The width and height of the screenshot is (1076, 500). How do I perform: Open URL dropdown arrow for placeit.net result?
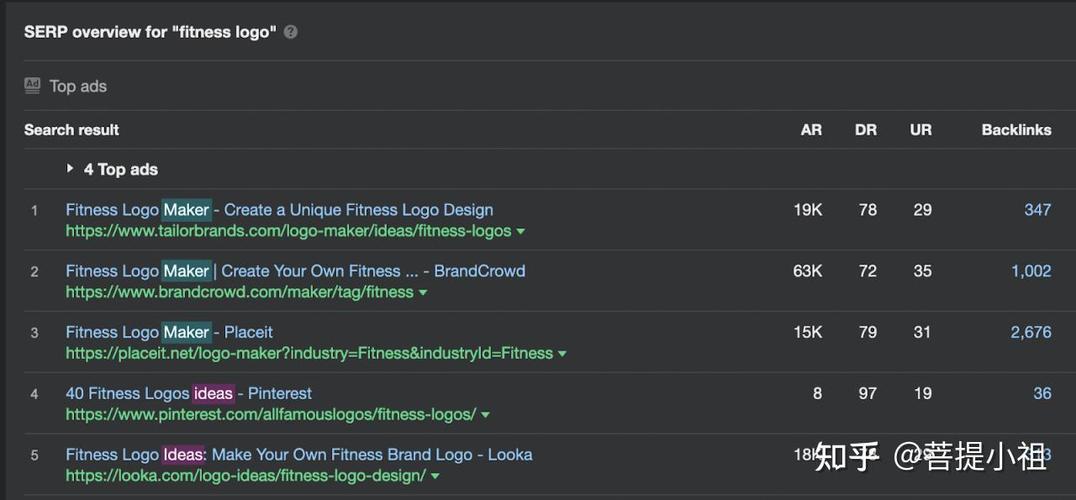[x=562, y=354]
